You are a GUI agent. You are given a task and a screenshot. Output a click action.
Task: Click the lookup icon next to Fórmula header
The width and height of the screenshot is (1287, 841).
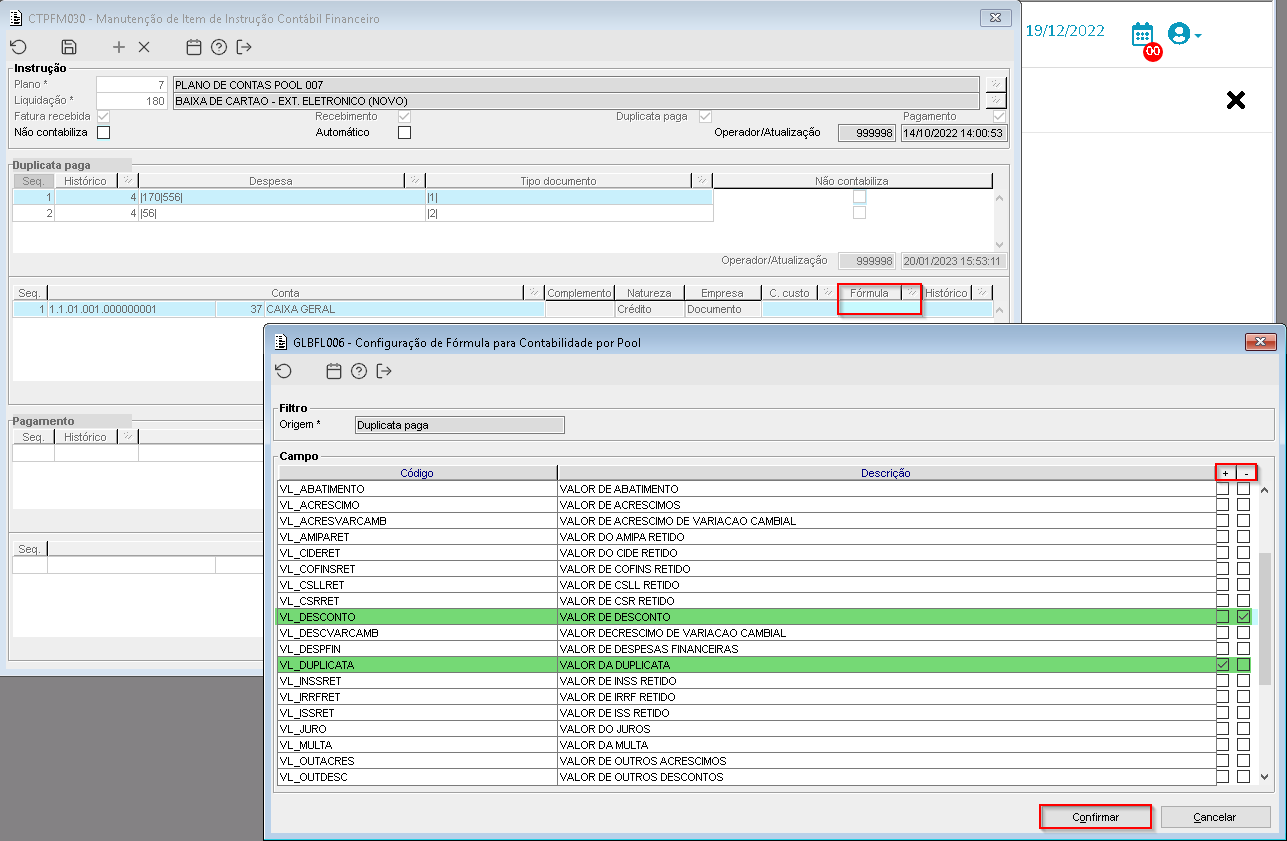coord(910,293)
